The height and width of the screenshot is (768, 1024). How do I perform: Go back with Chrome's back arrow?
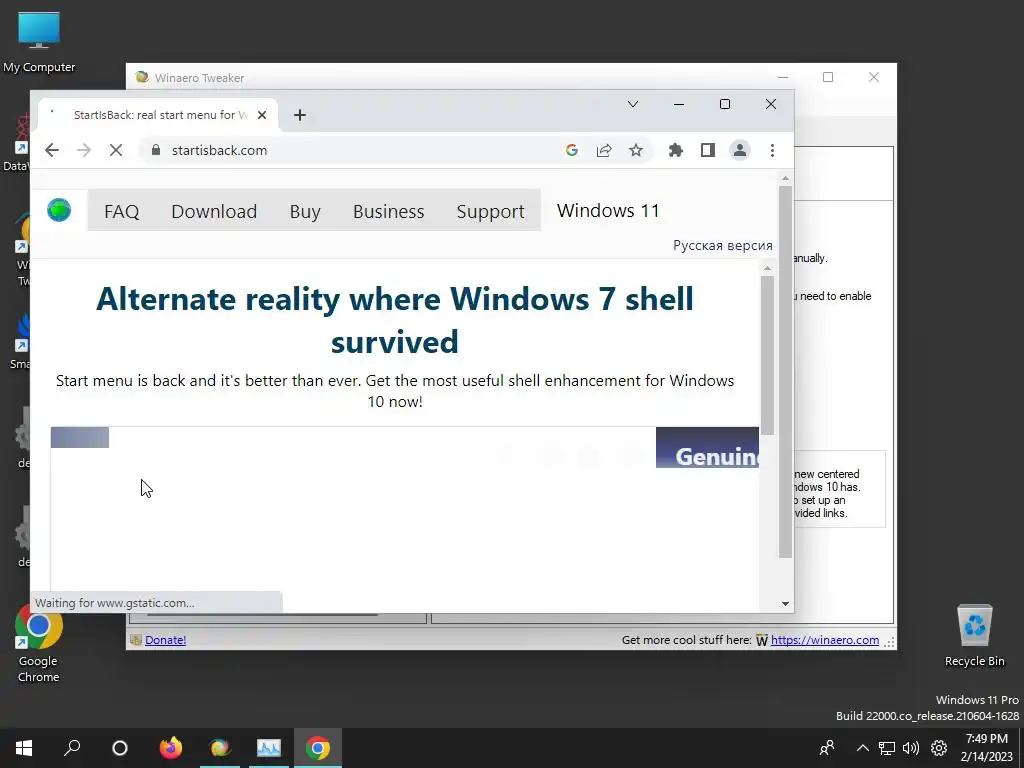tap(52, 150)
